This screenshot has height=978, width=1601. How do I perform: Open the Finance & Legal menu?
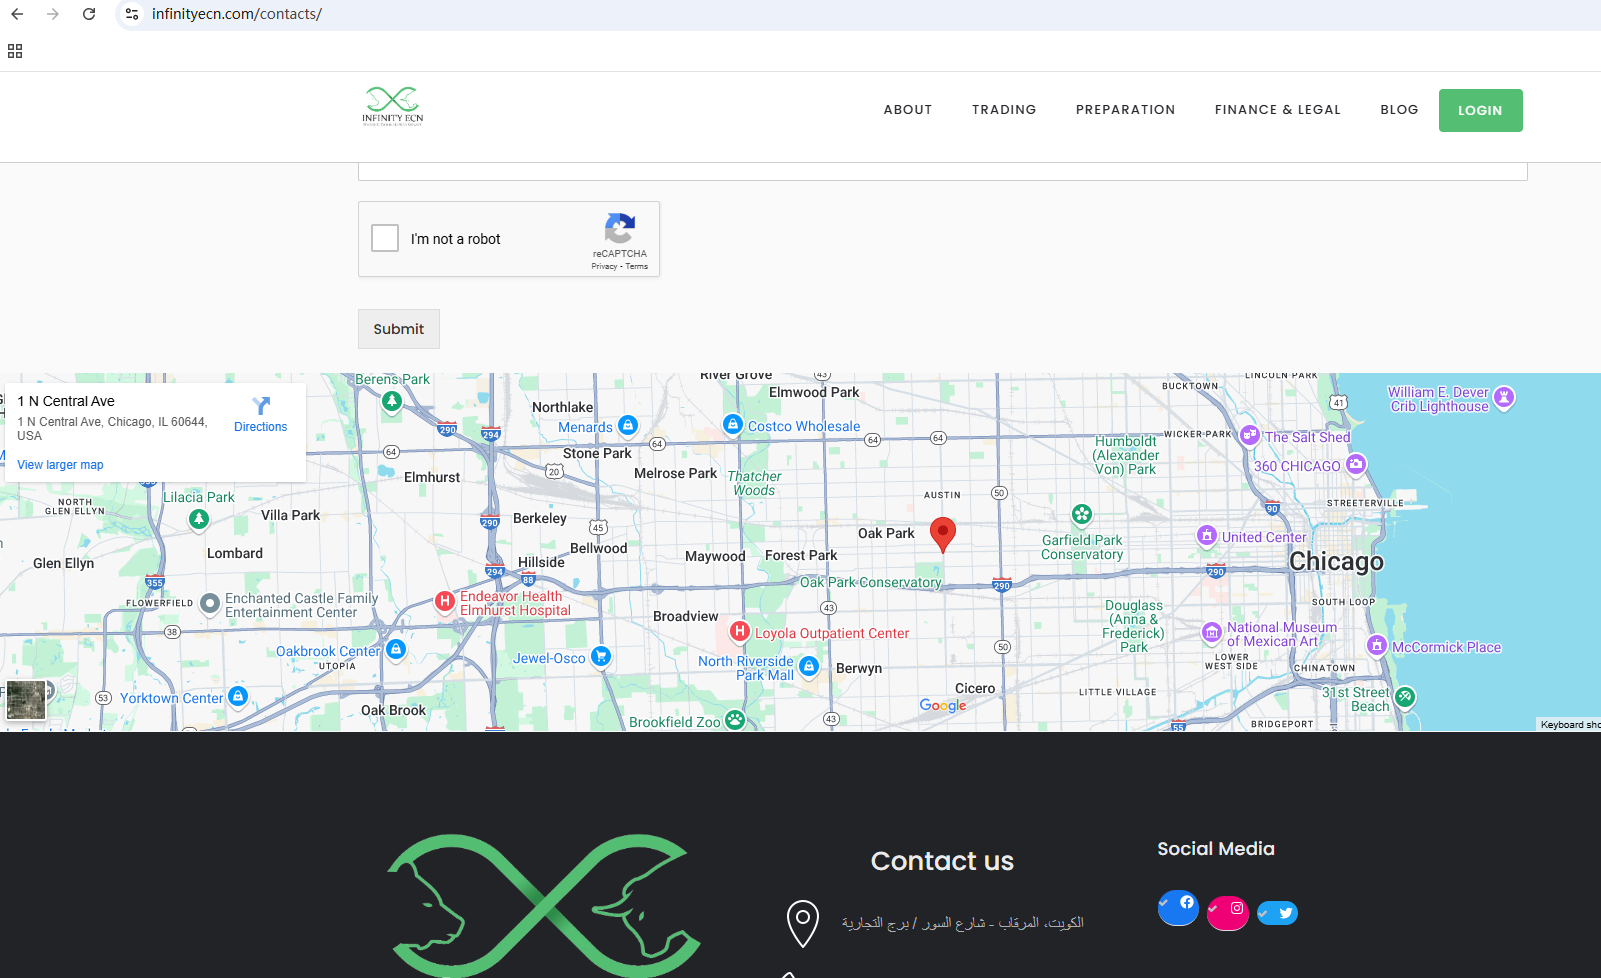1277,110
